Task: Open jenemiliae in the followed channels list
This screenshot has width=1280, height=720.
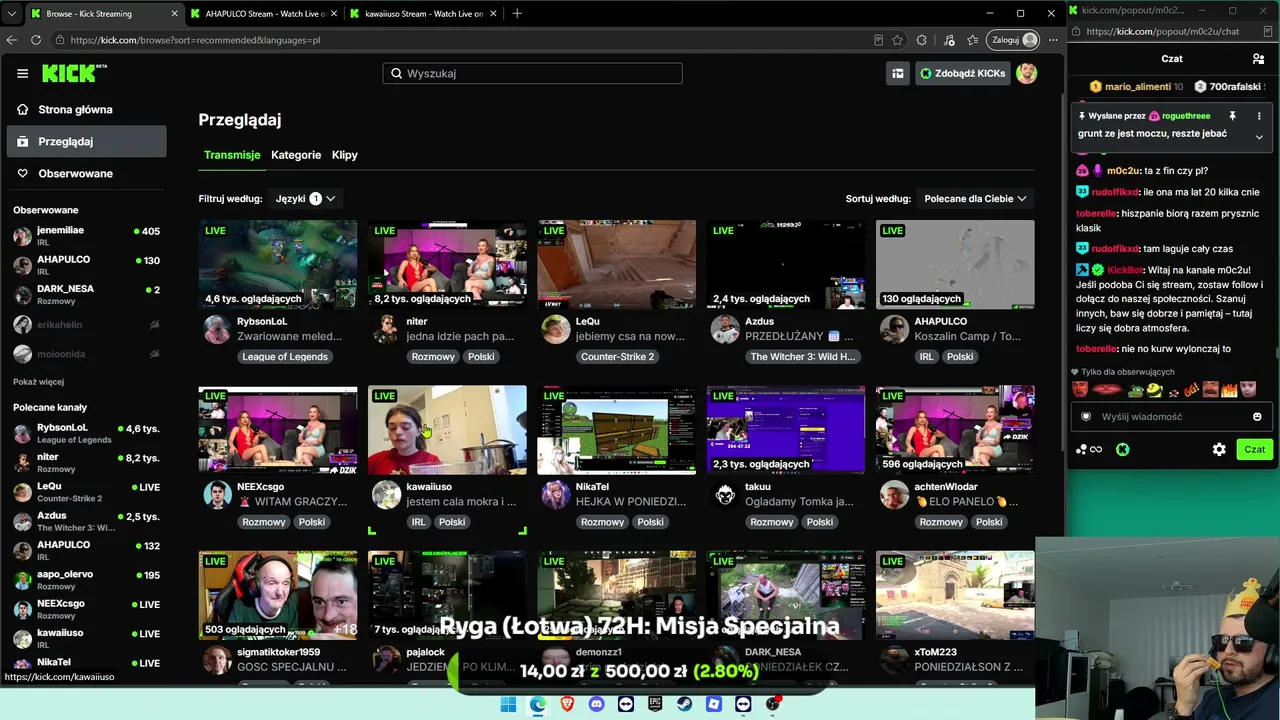Action: [86, 236]
